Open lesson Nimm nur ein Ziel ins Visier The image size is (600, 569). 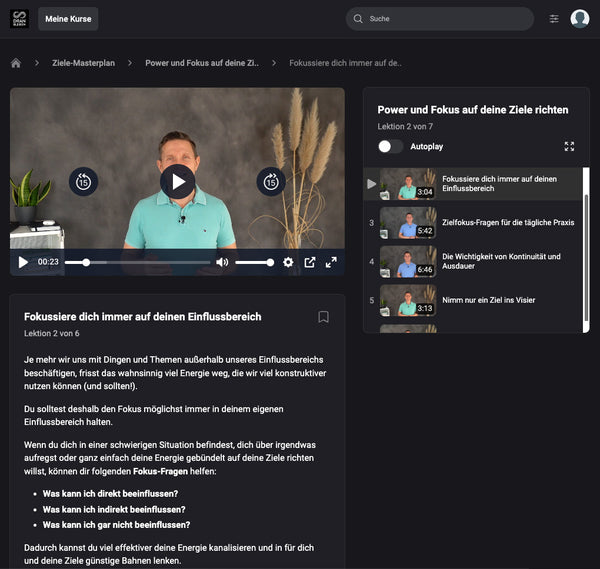(x=490, y=299)
